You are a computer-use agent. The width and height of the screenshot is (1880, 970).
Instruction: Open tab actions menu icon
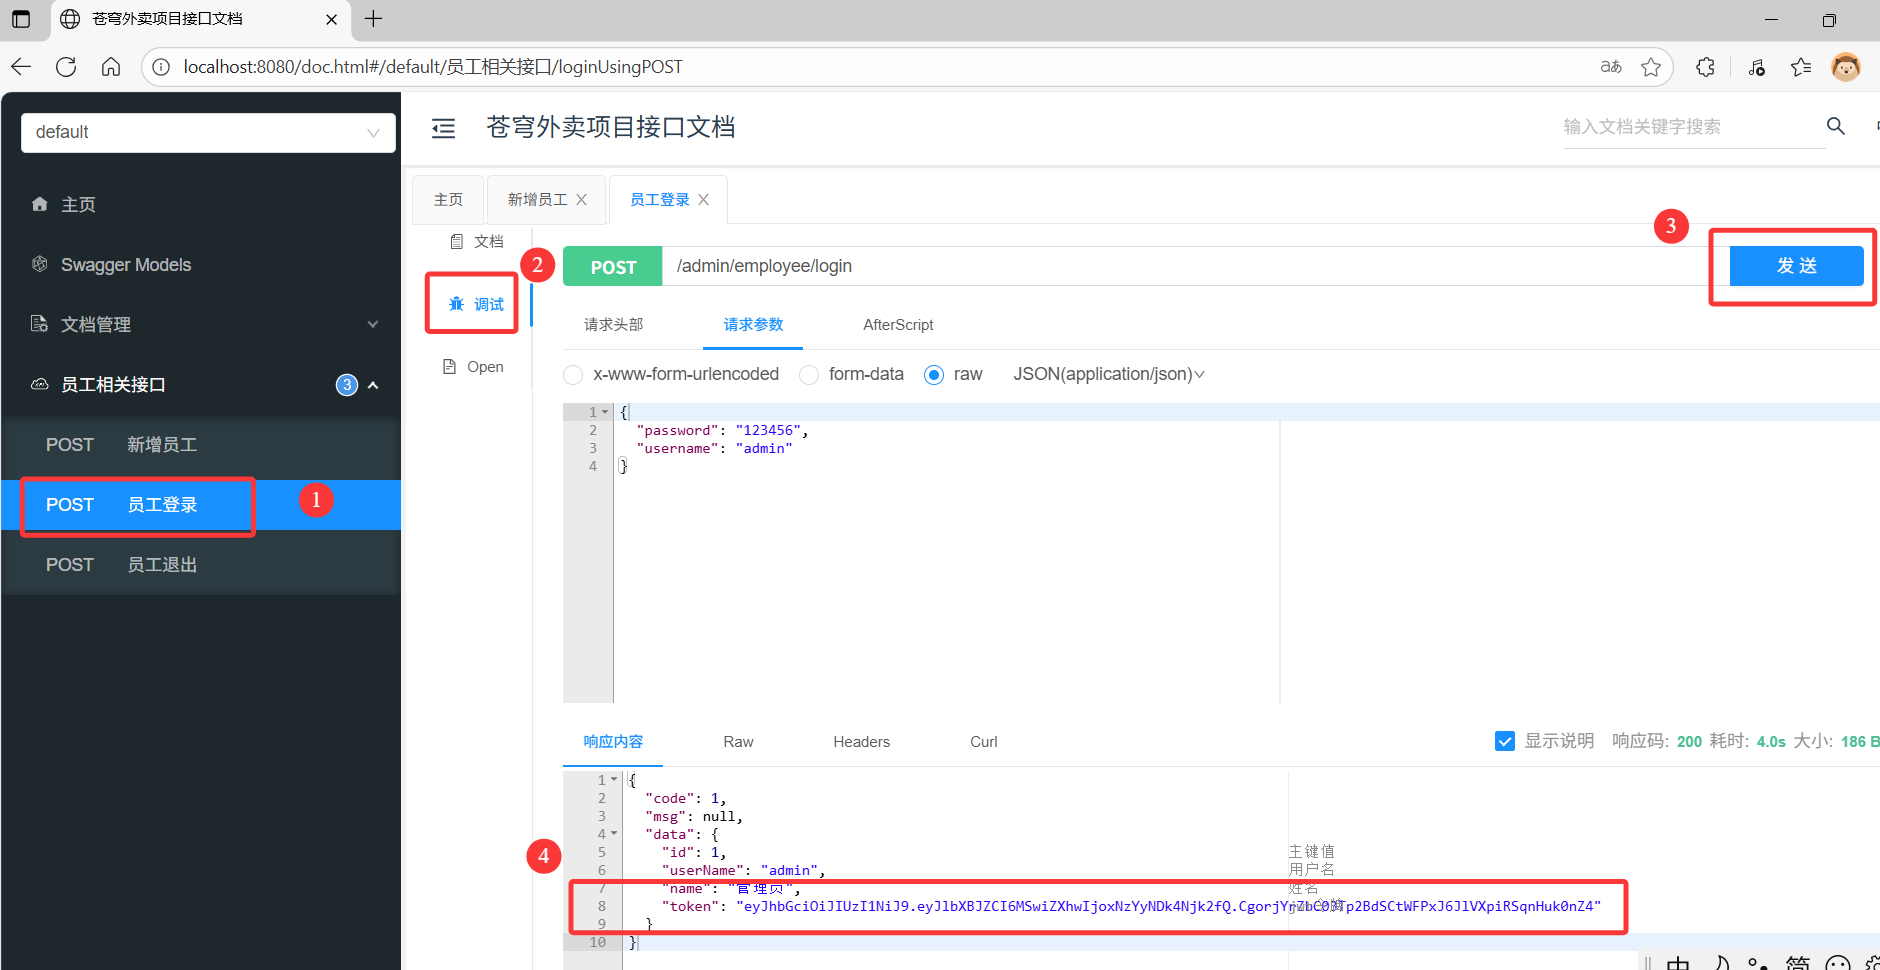click(x=21, y=19)
